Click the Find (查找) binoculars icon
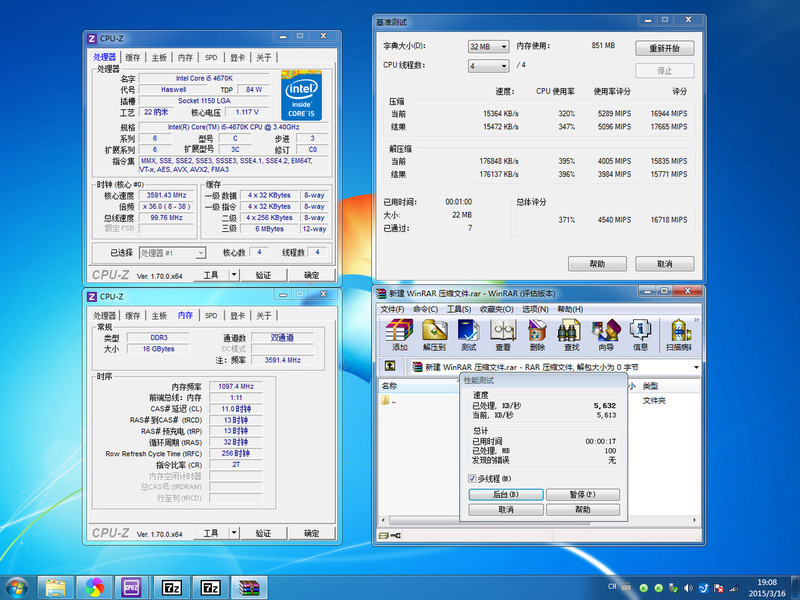 tap(571, 332)
